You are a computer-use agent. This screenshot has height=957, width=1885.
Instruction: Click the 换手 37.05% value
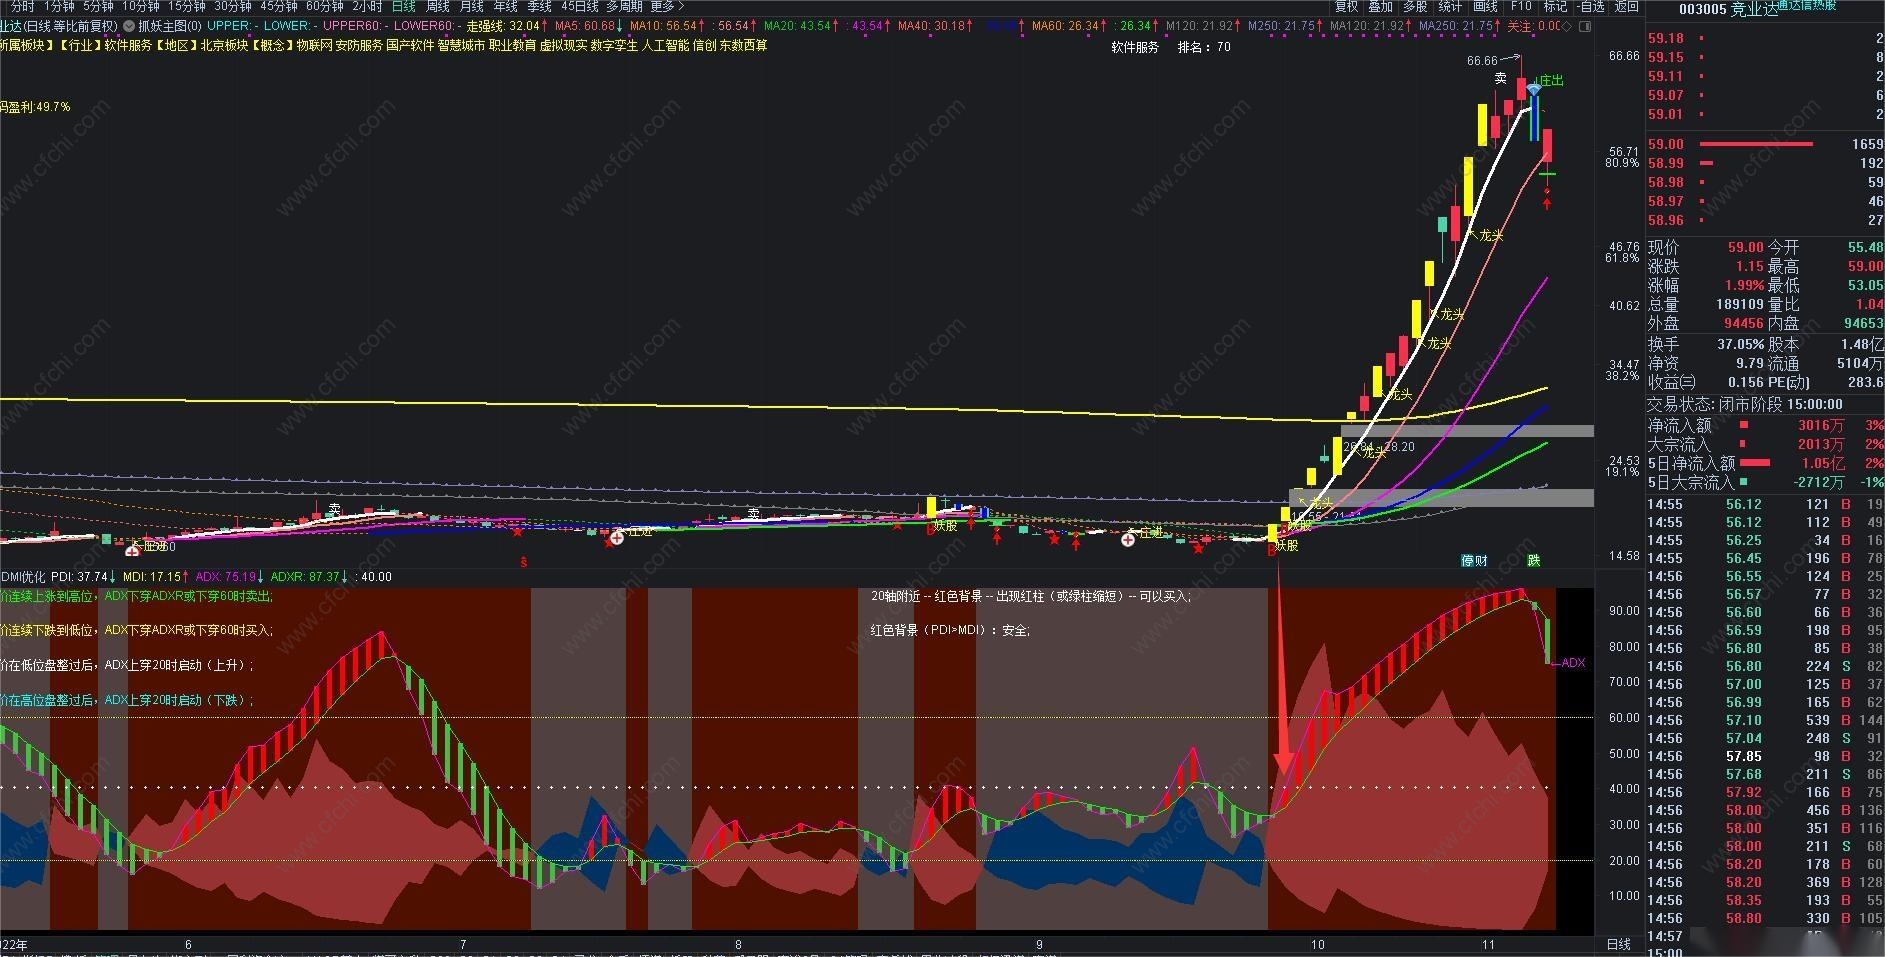click(1739, 344)
